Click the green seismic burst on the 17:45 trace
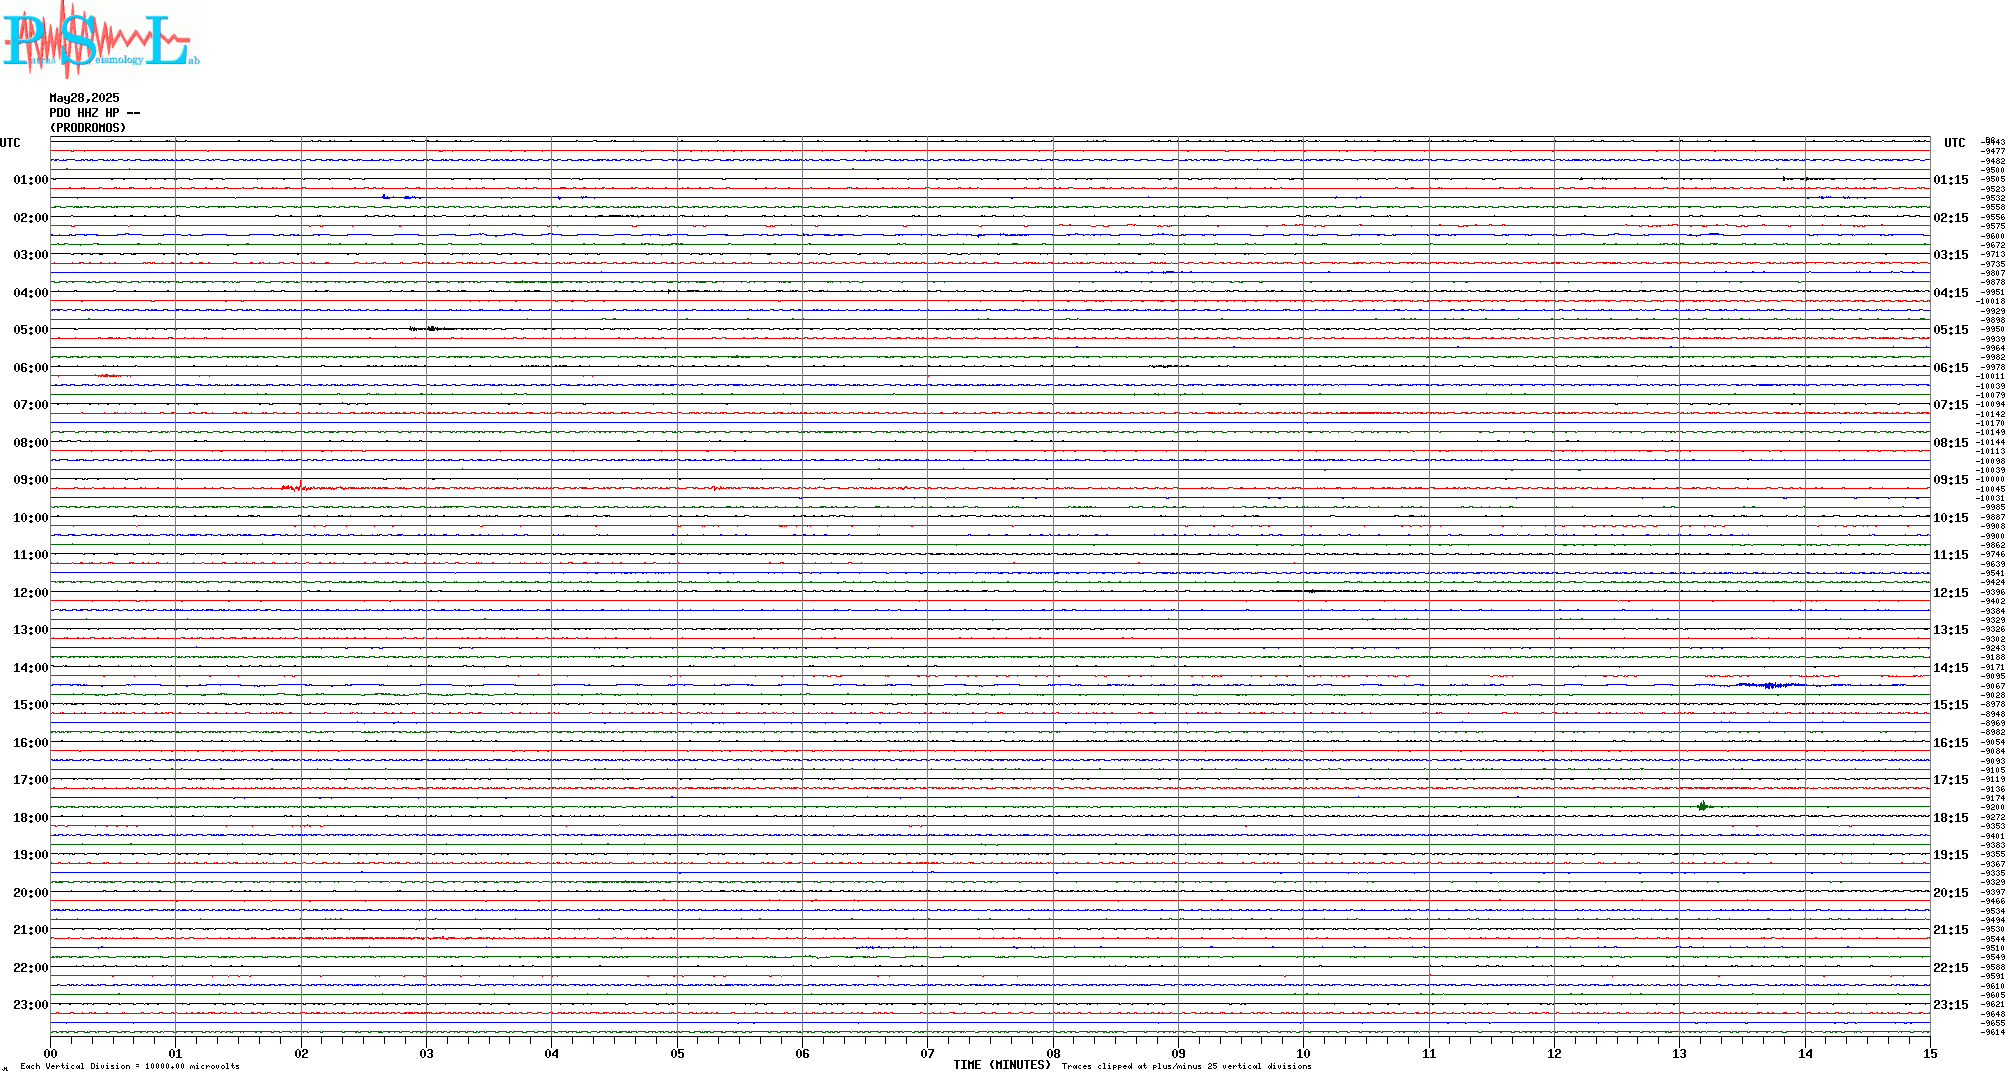Viewport: 2010px width, 1080px height. [x=1703, y=806]
